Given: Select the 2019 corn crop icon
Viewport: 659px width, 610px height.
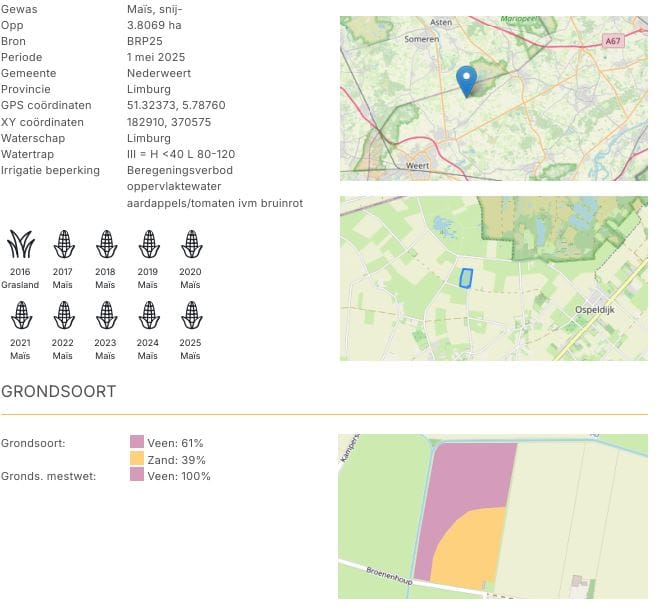Looking at the screenshot, I should (x=148, y=245).
